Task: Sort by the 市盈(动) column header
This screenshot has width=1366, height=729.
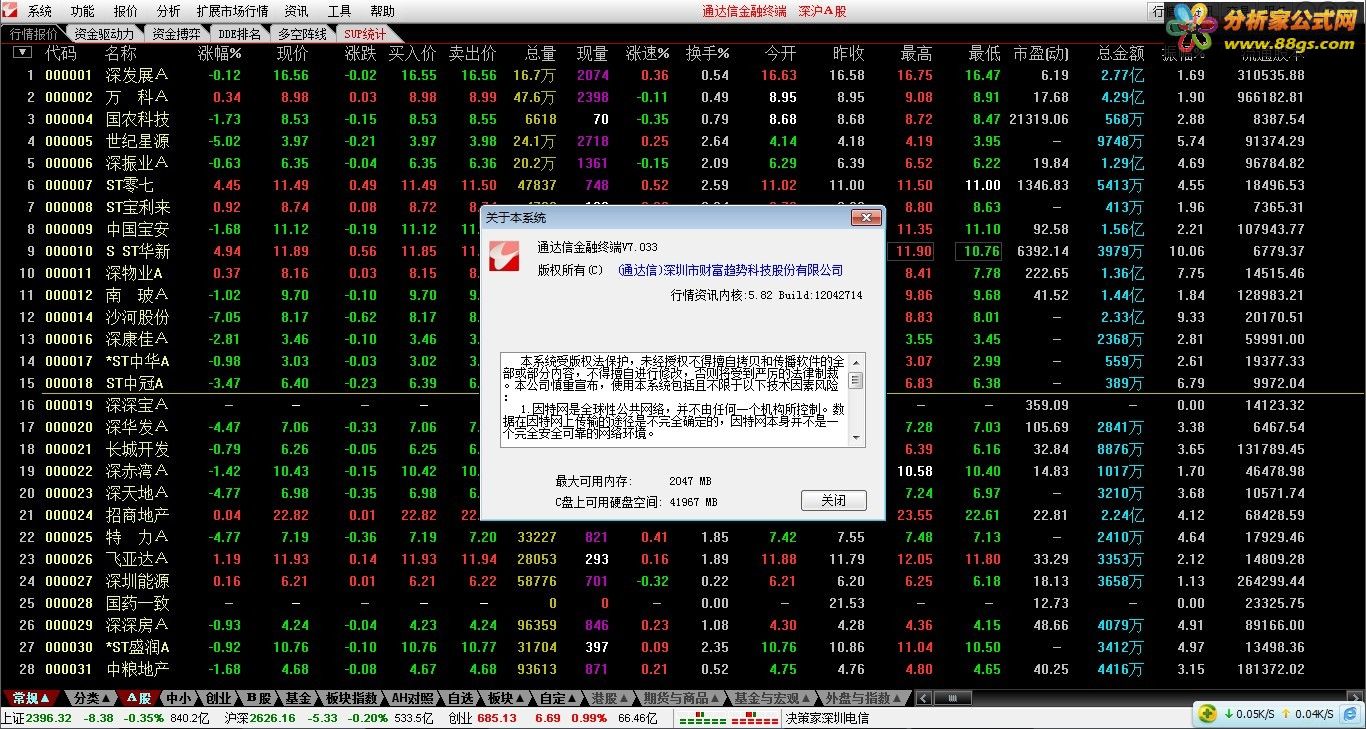Action: (x=1040, y=53)
